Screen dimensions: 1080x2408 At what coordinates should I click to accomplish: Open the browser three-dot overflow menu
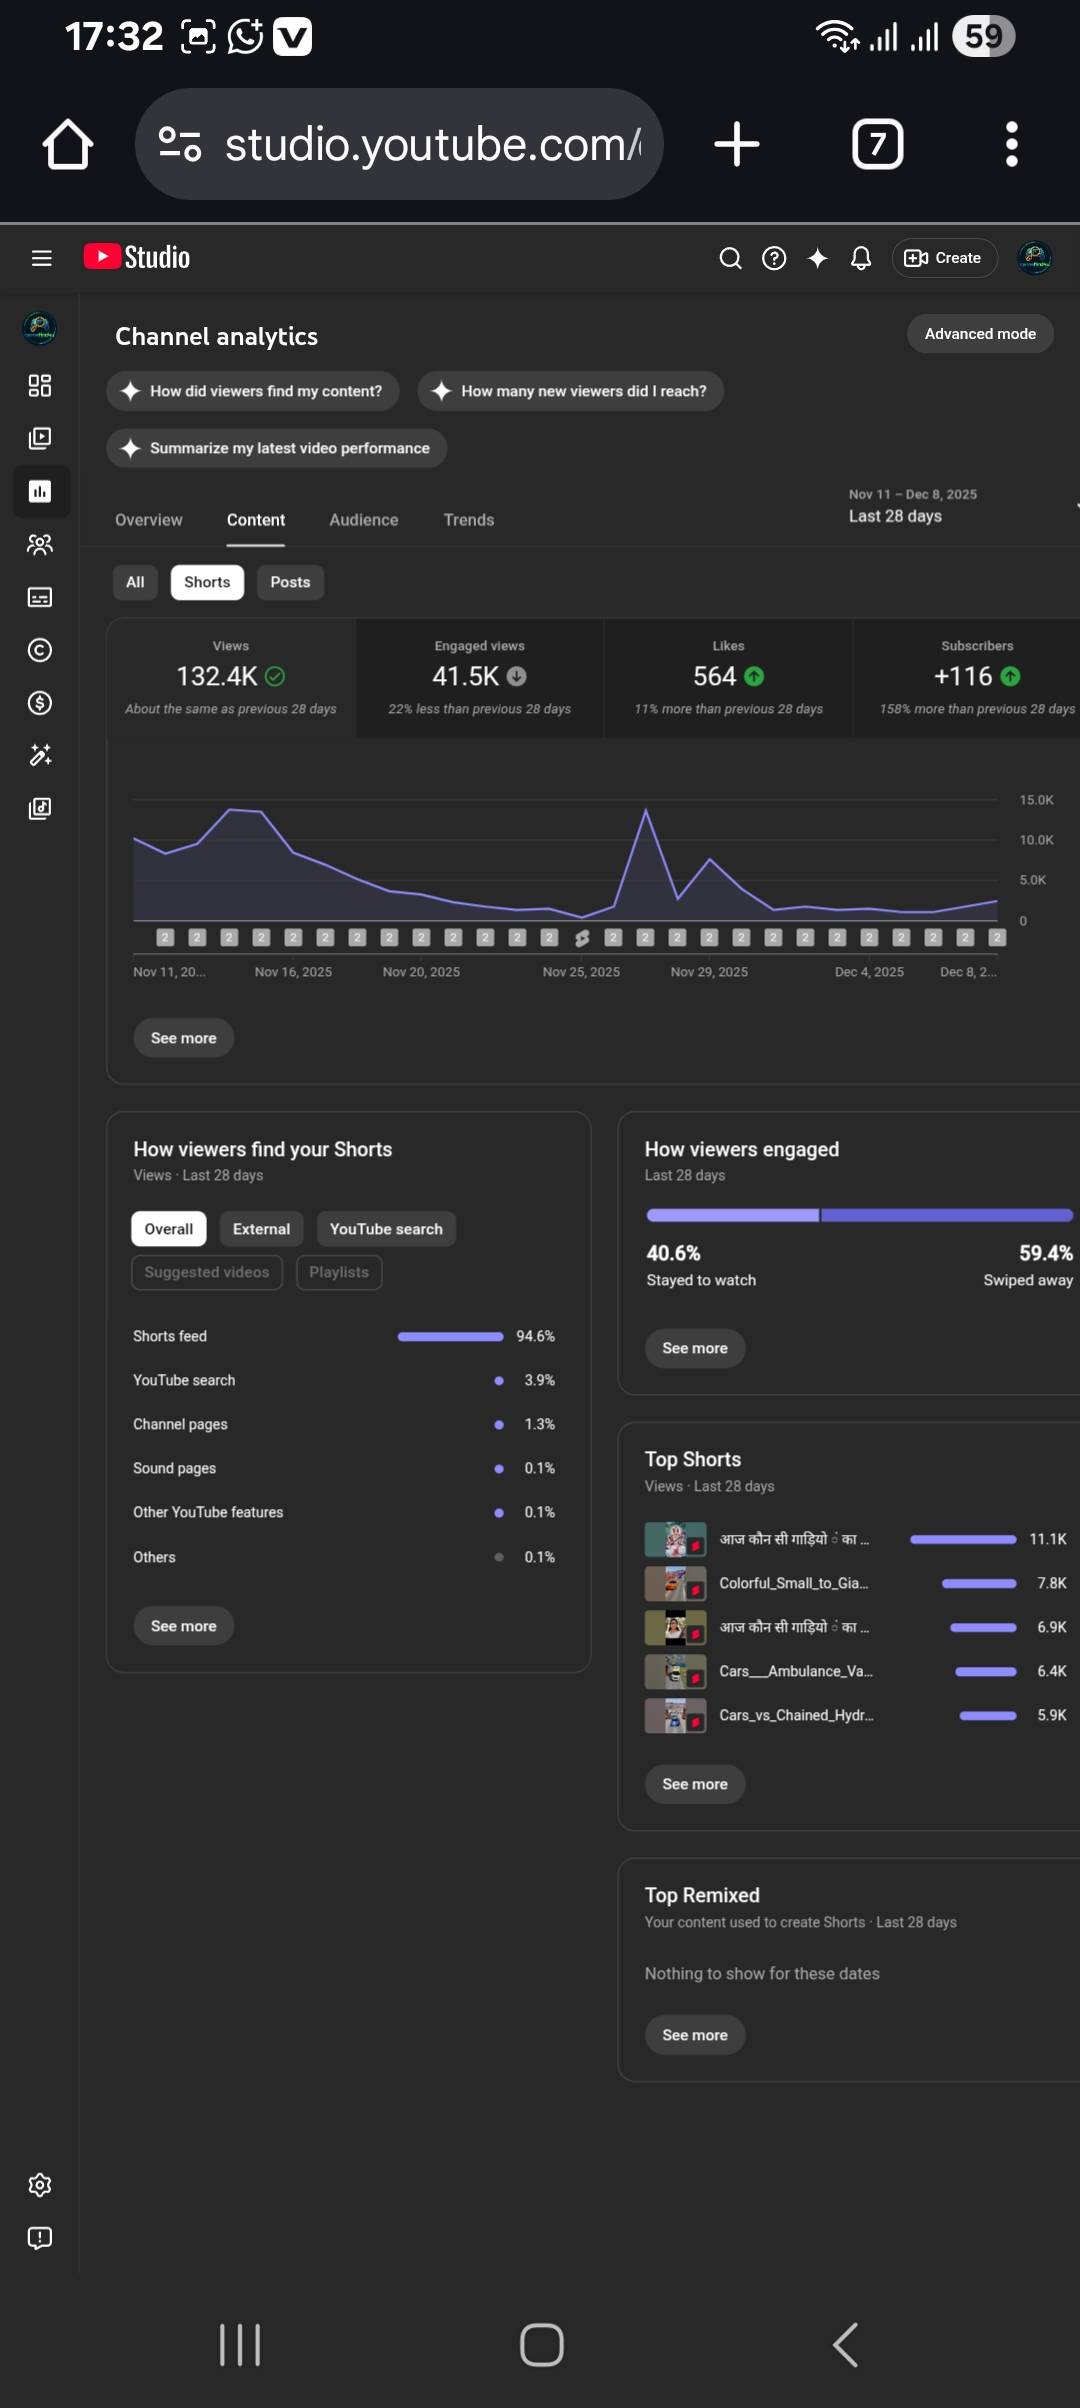[x=1011, y=145]
